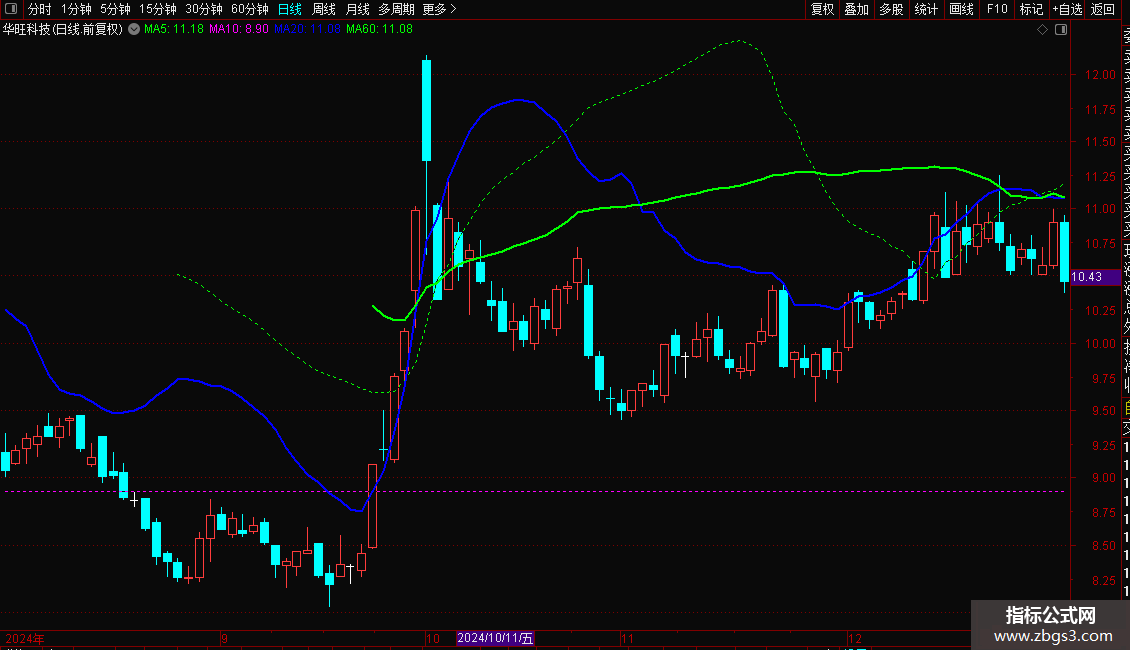Open the 统计 statistics tool
Viewport: 1130px width, 650px height.
(926, 9)
